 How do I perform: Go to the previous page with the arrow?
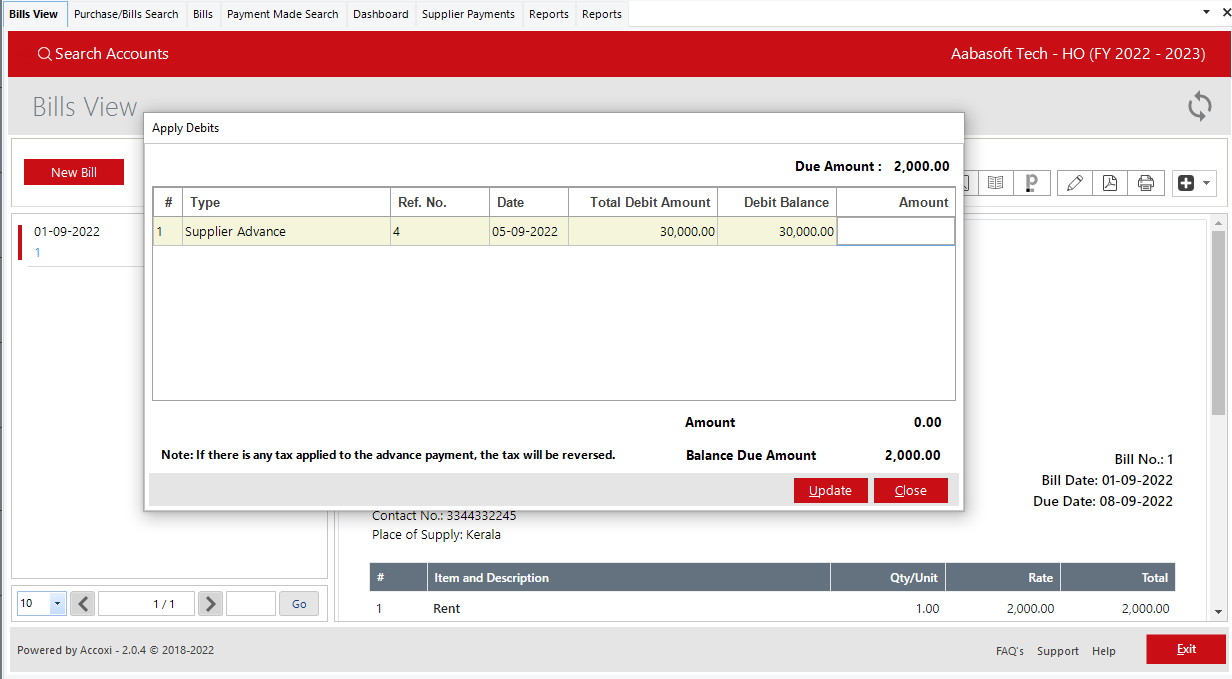click(82, 603)
